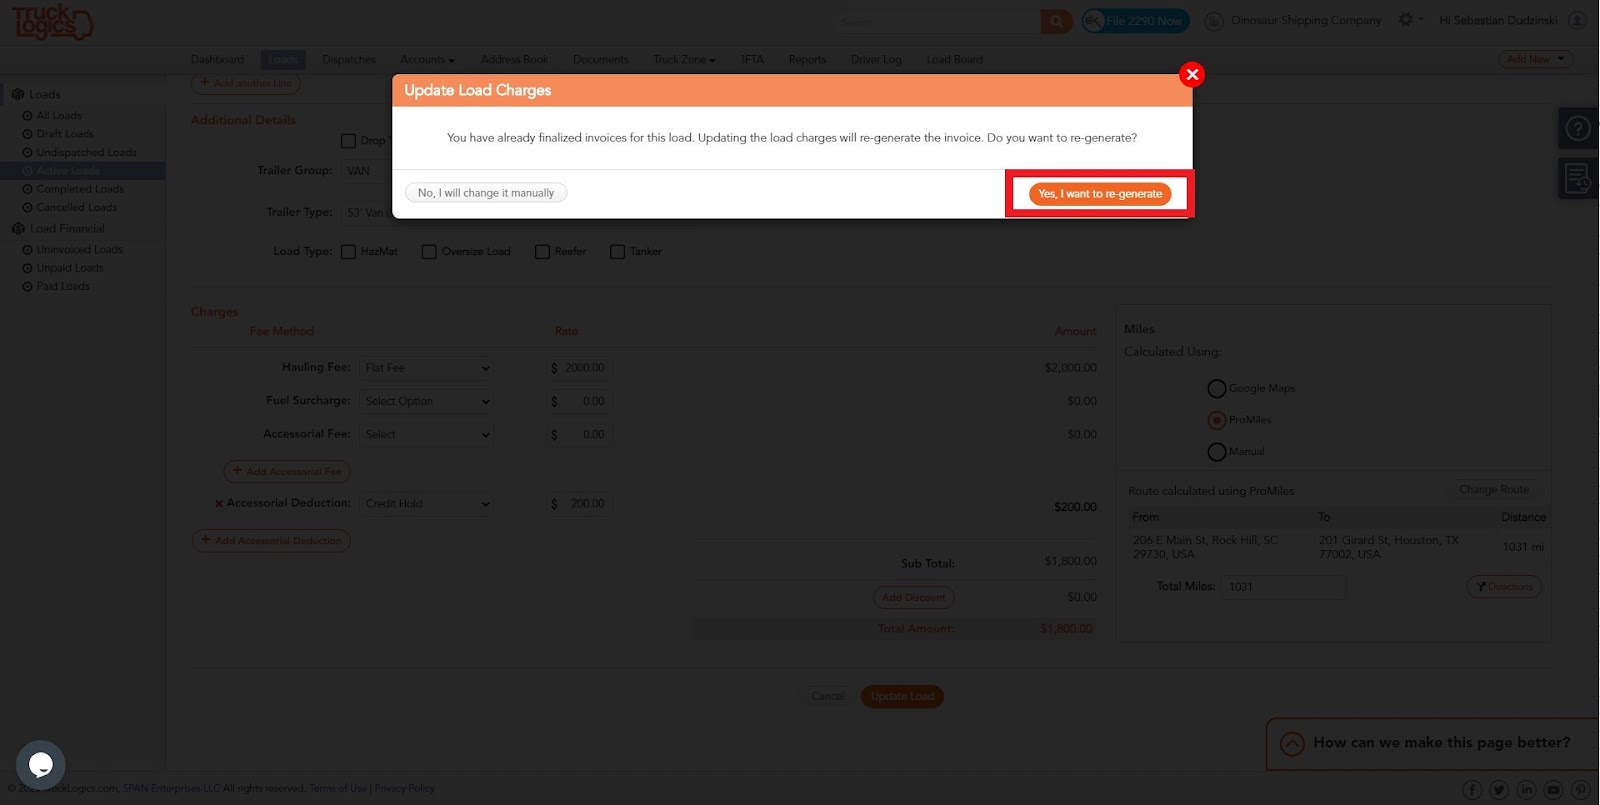Toggle the Drop checkbox
Viewport: 1600px width, 805px height.
348,141
